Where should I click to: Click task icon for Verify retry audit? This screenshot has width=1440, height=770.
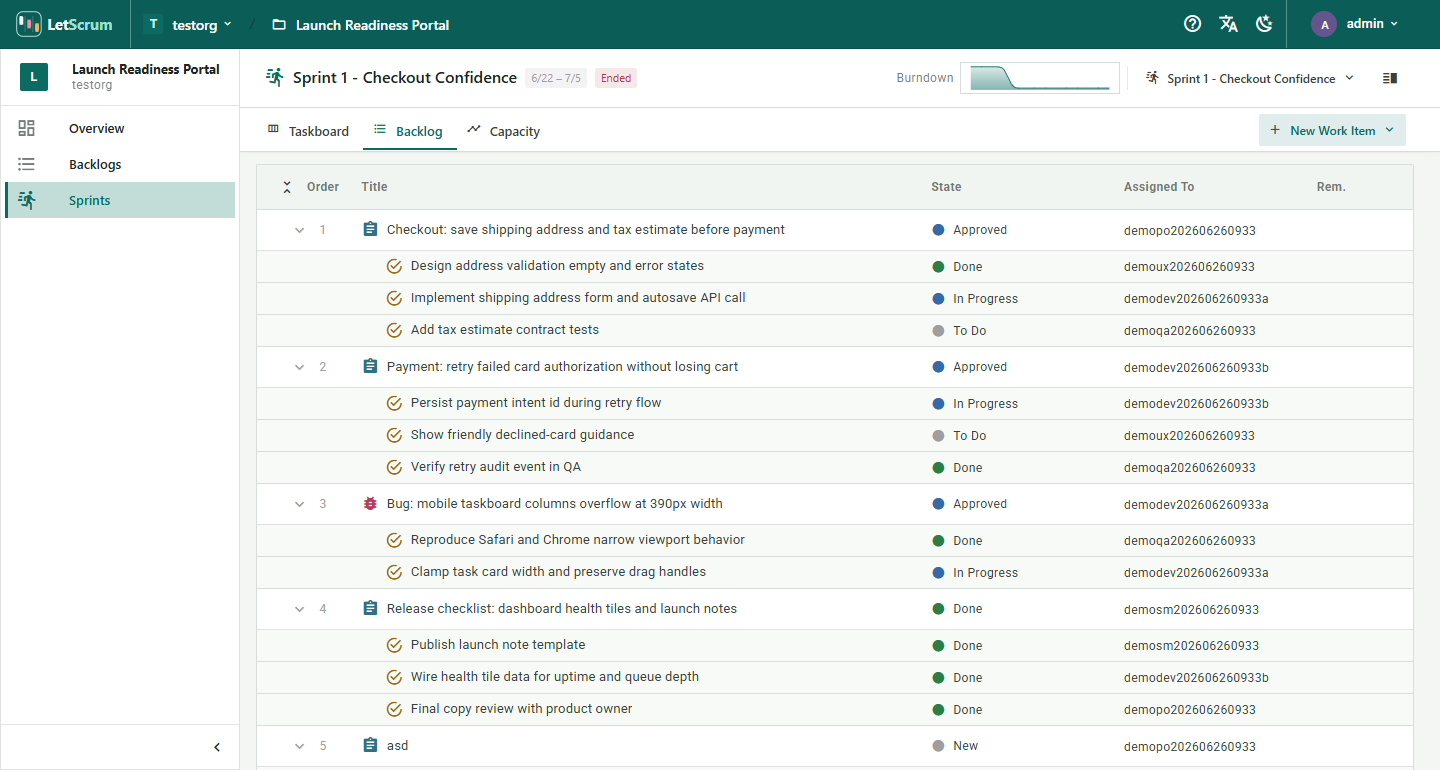[x=394, y=467]
